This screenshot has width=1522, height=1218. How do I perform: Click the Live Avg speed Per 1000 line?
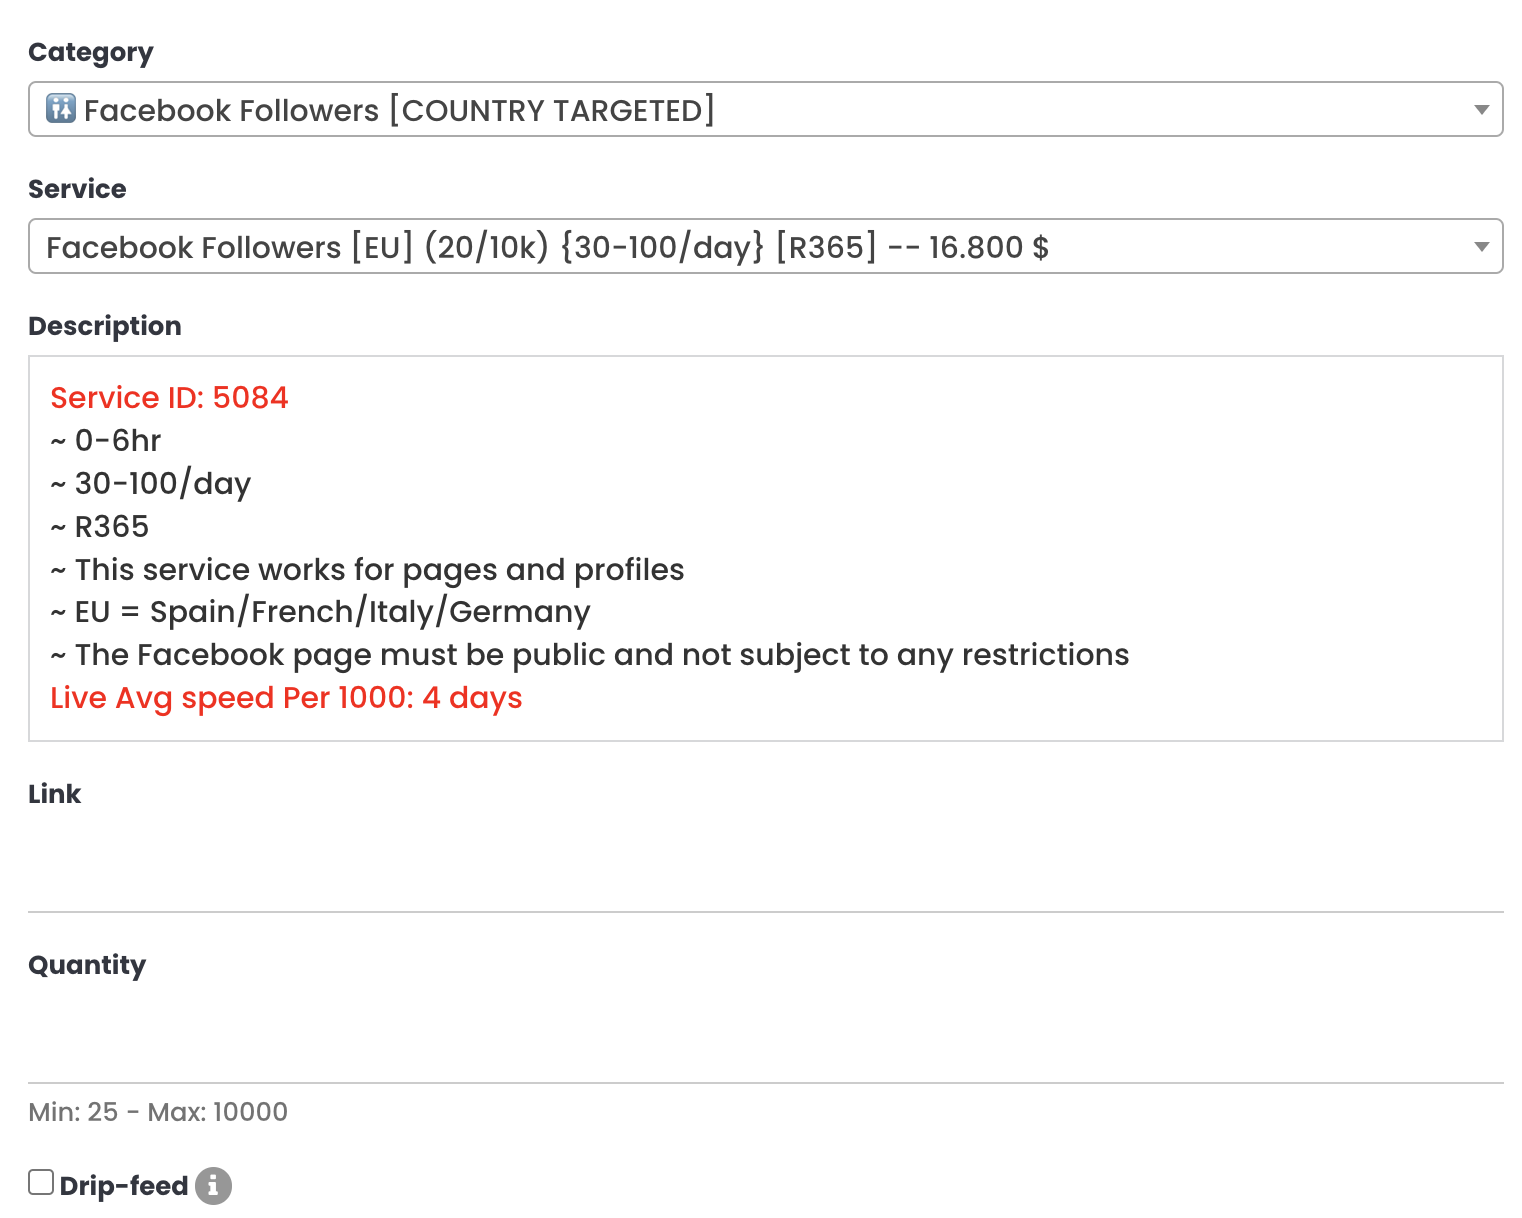tap(286, 698)
